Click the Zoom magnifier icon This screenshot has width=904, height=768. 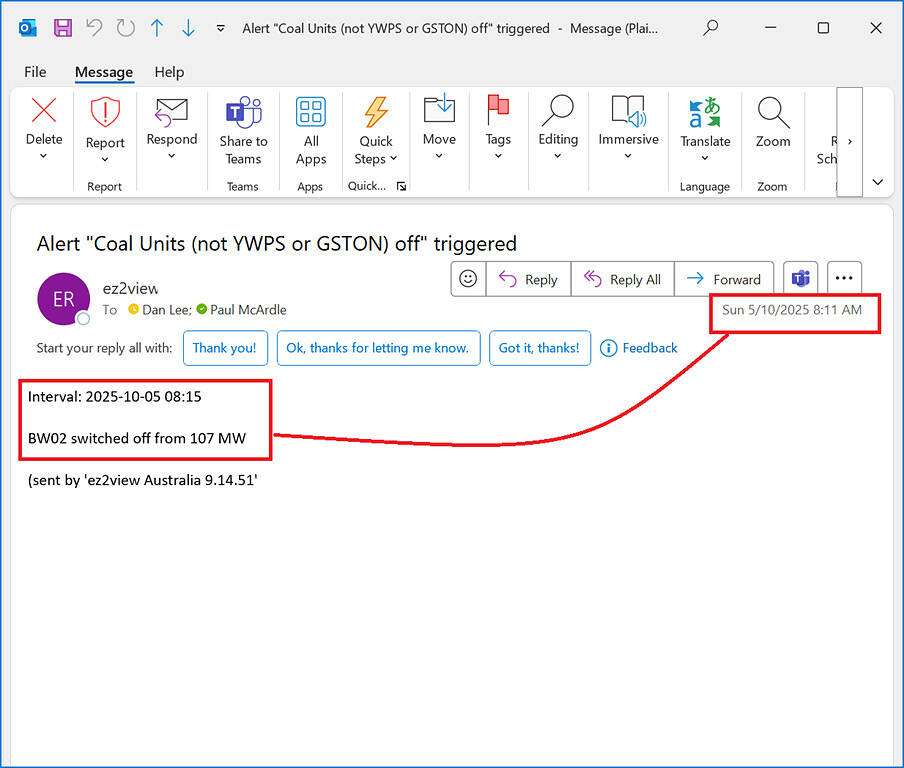[772, 111]
